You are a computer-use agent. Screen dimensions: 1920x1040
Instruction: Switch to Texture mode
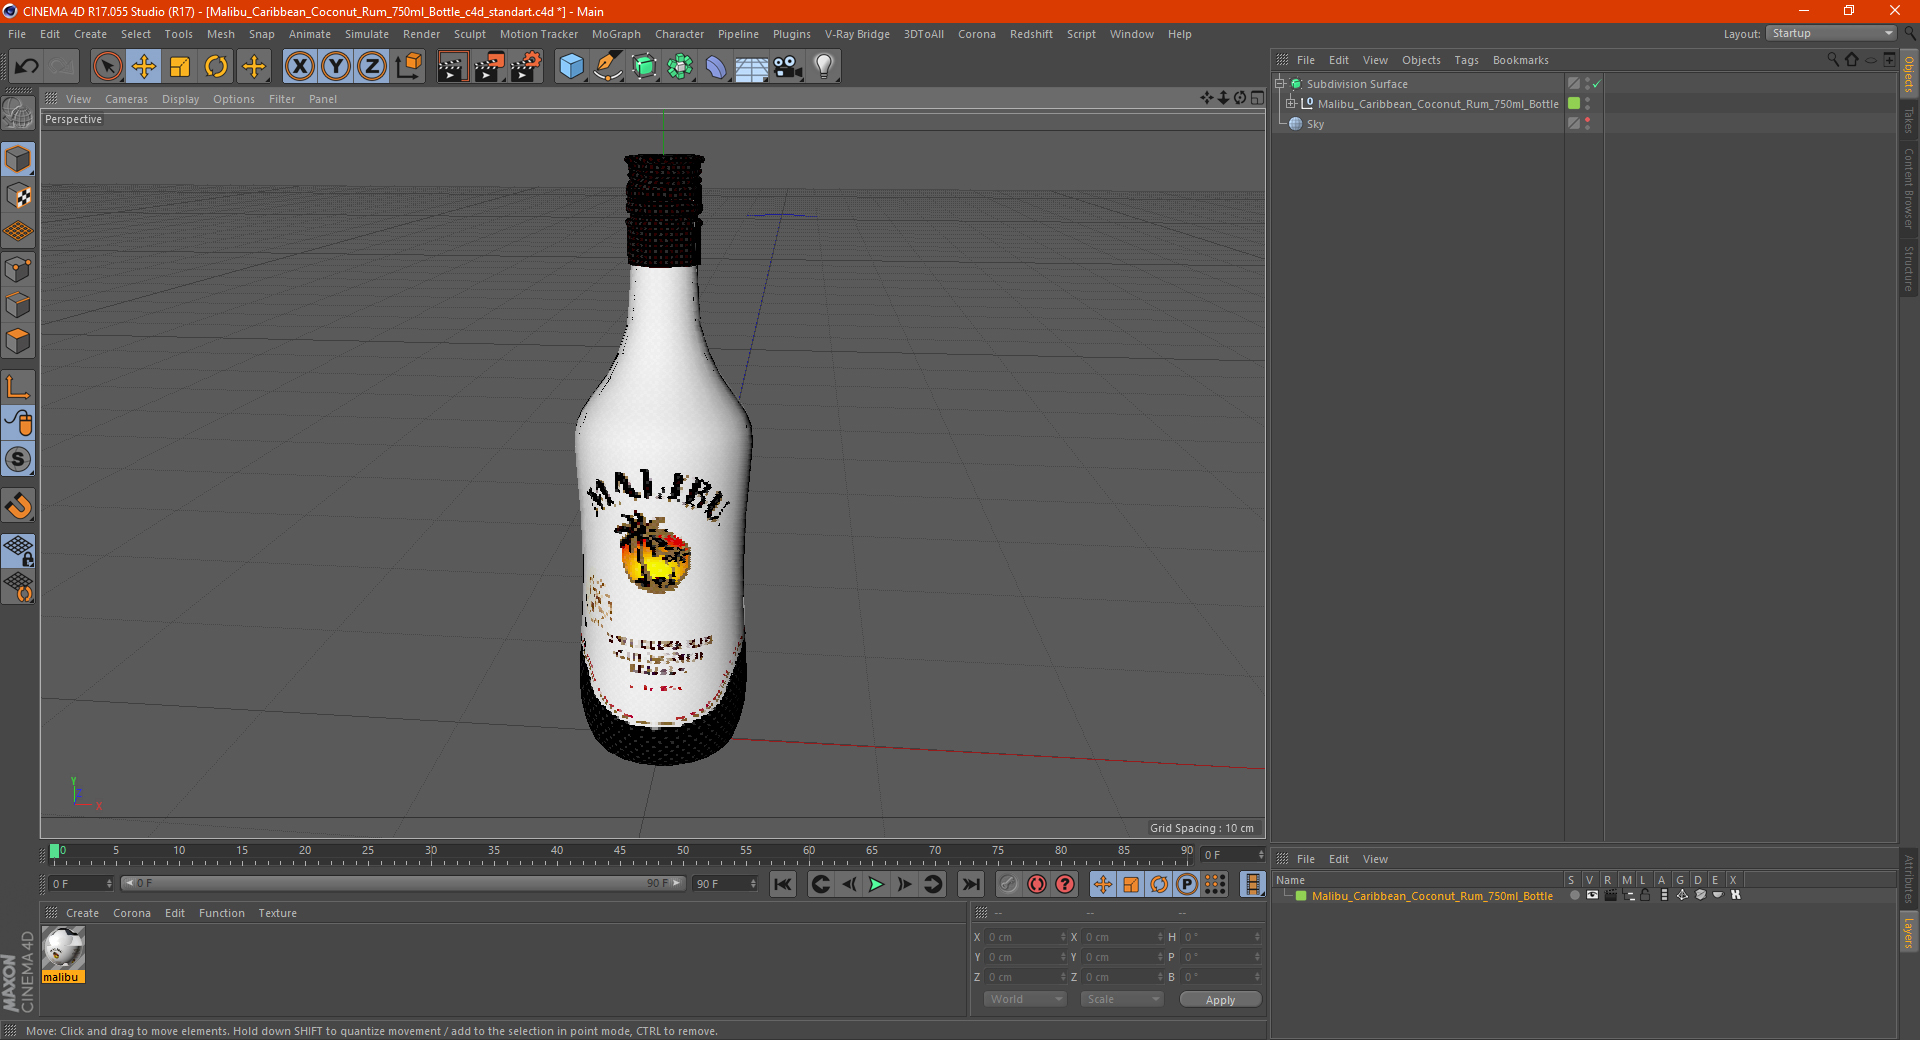click(x=18, y=196)
